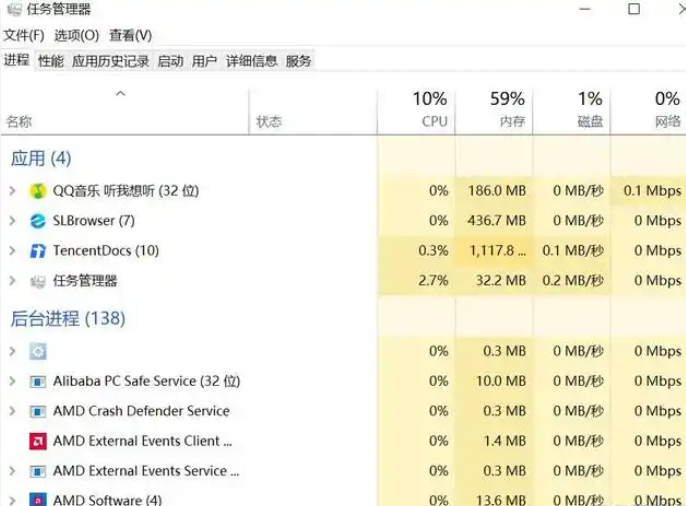Screen dimensions: 686x506
Task: Select AMD External Events Client name
Action: (x=143, y=441)
